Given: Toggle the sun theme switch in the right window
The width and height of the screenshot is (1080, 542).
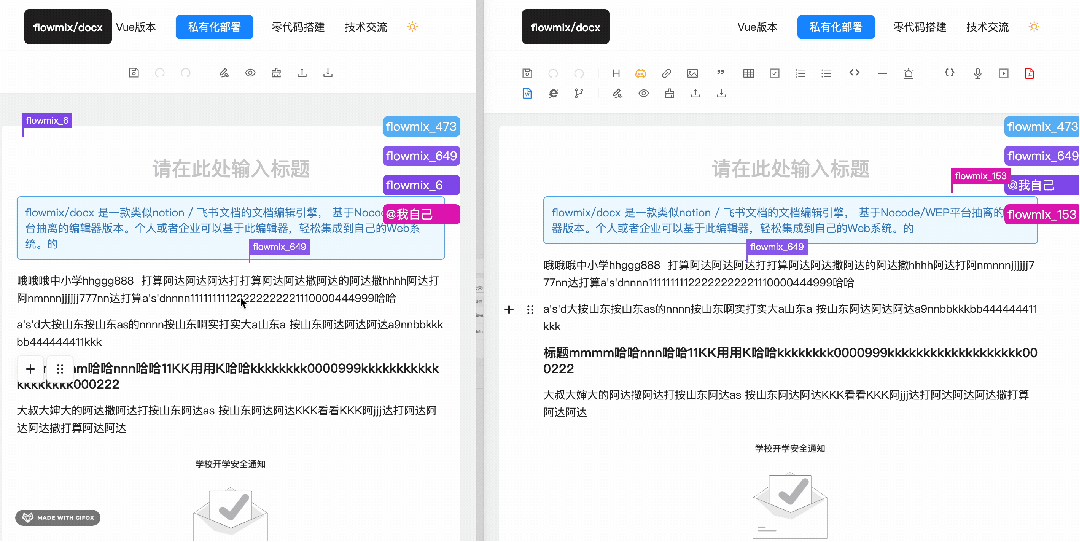Looking at the screenshot, I should pyautogui.click(x=1034, y=27).
